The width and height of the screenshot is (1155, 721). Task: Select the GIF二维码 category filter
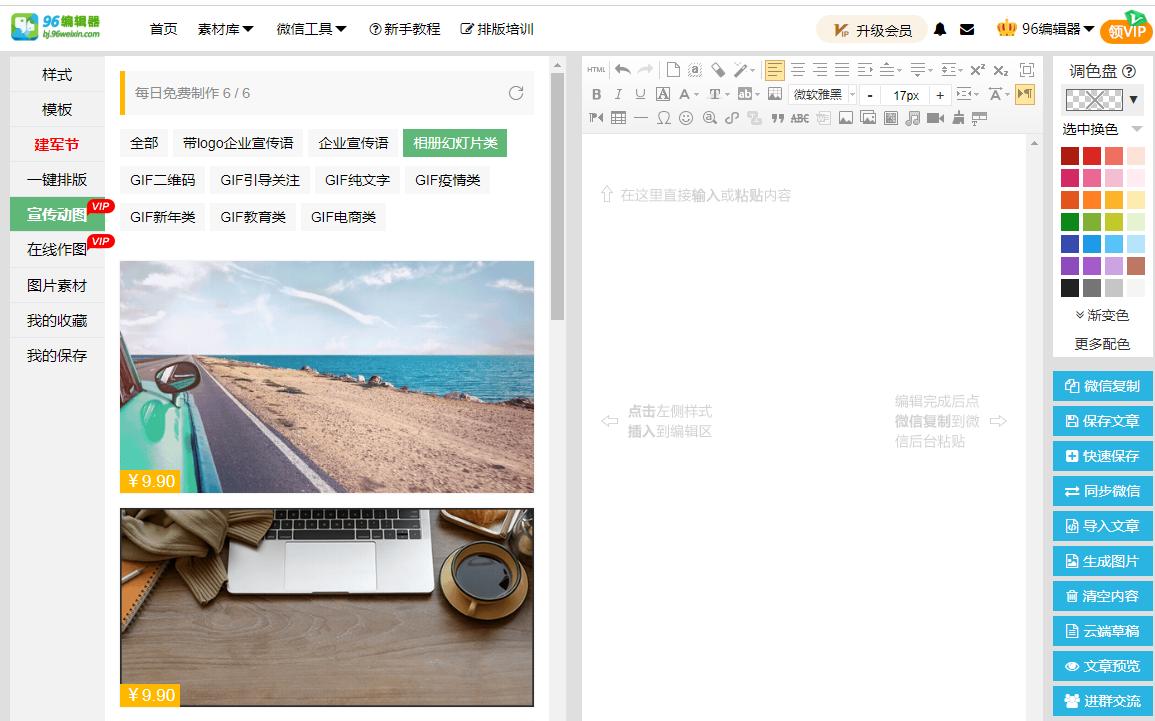pyautogui.click(x=162, y=181)
